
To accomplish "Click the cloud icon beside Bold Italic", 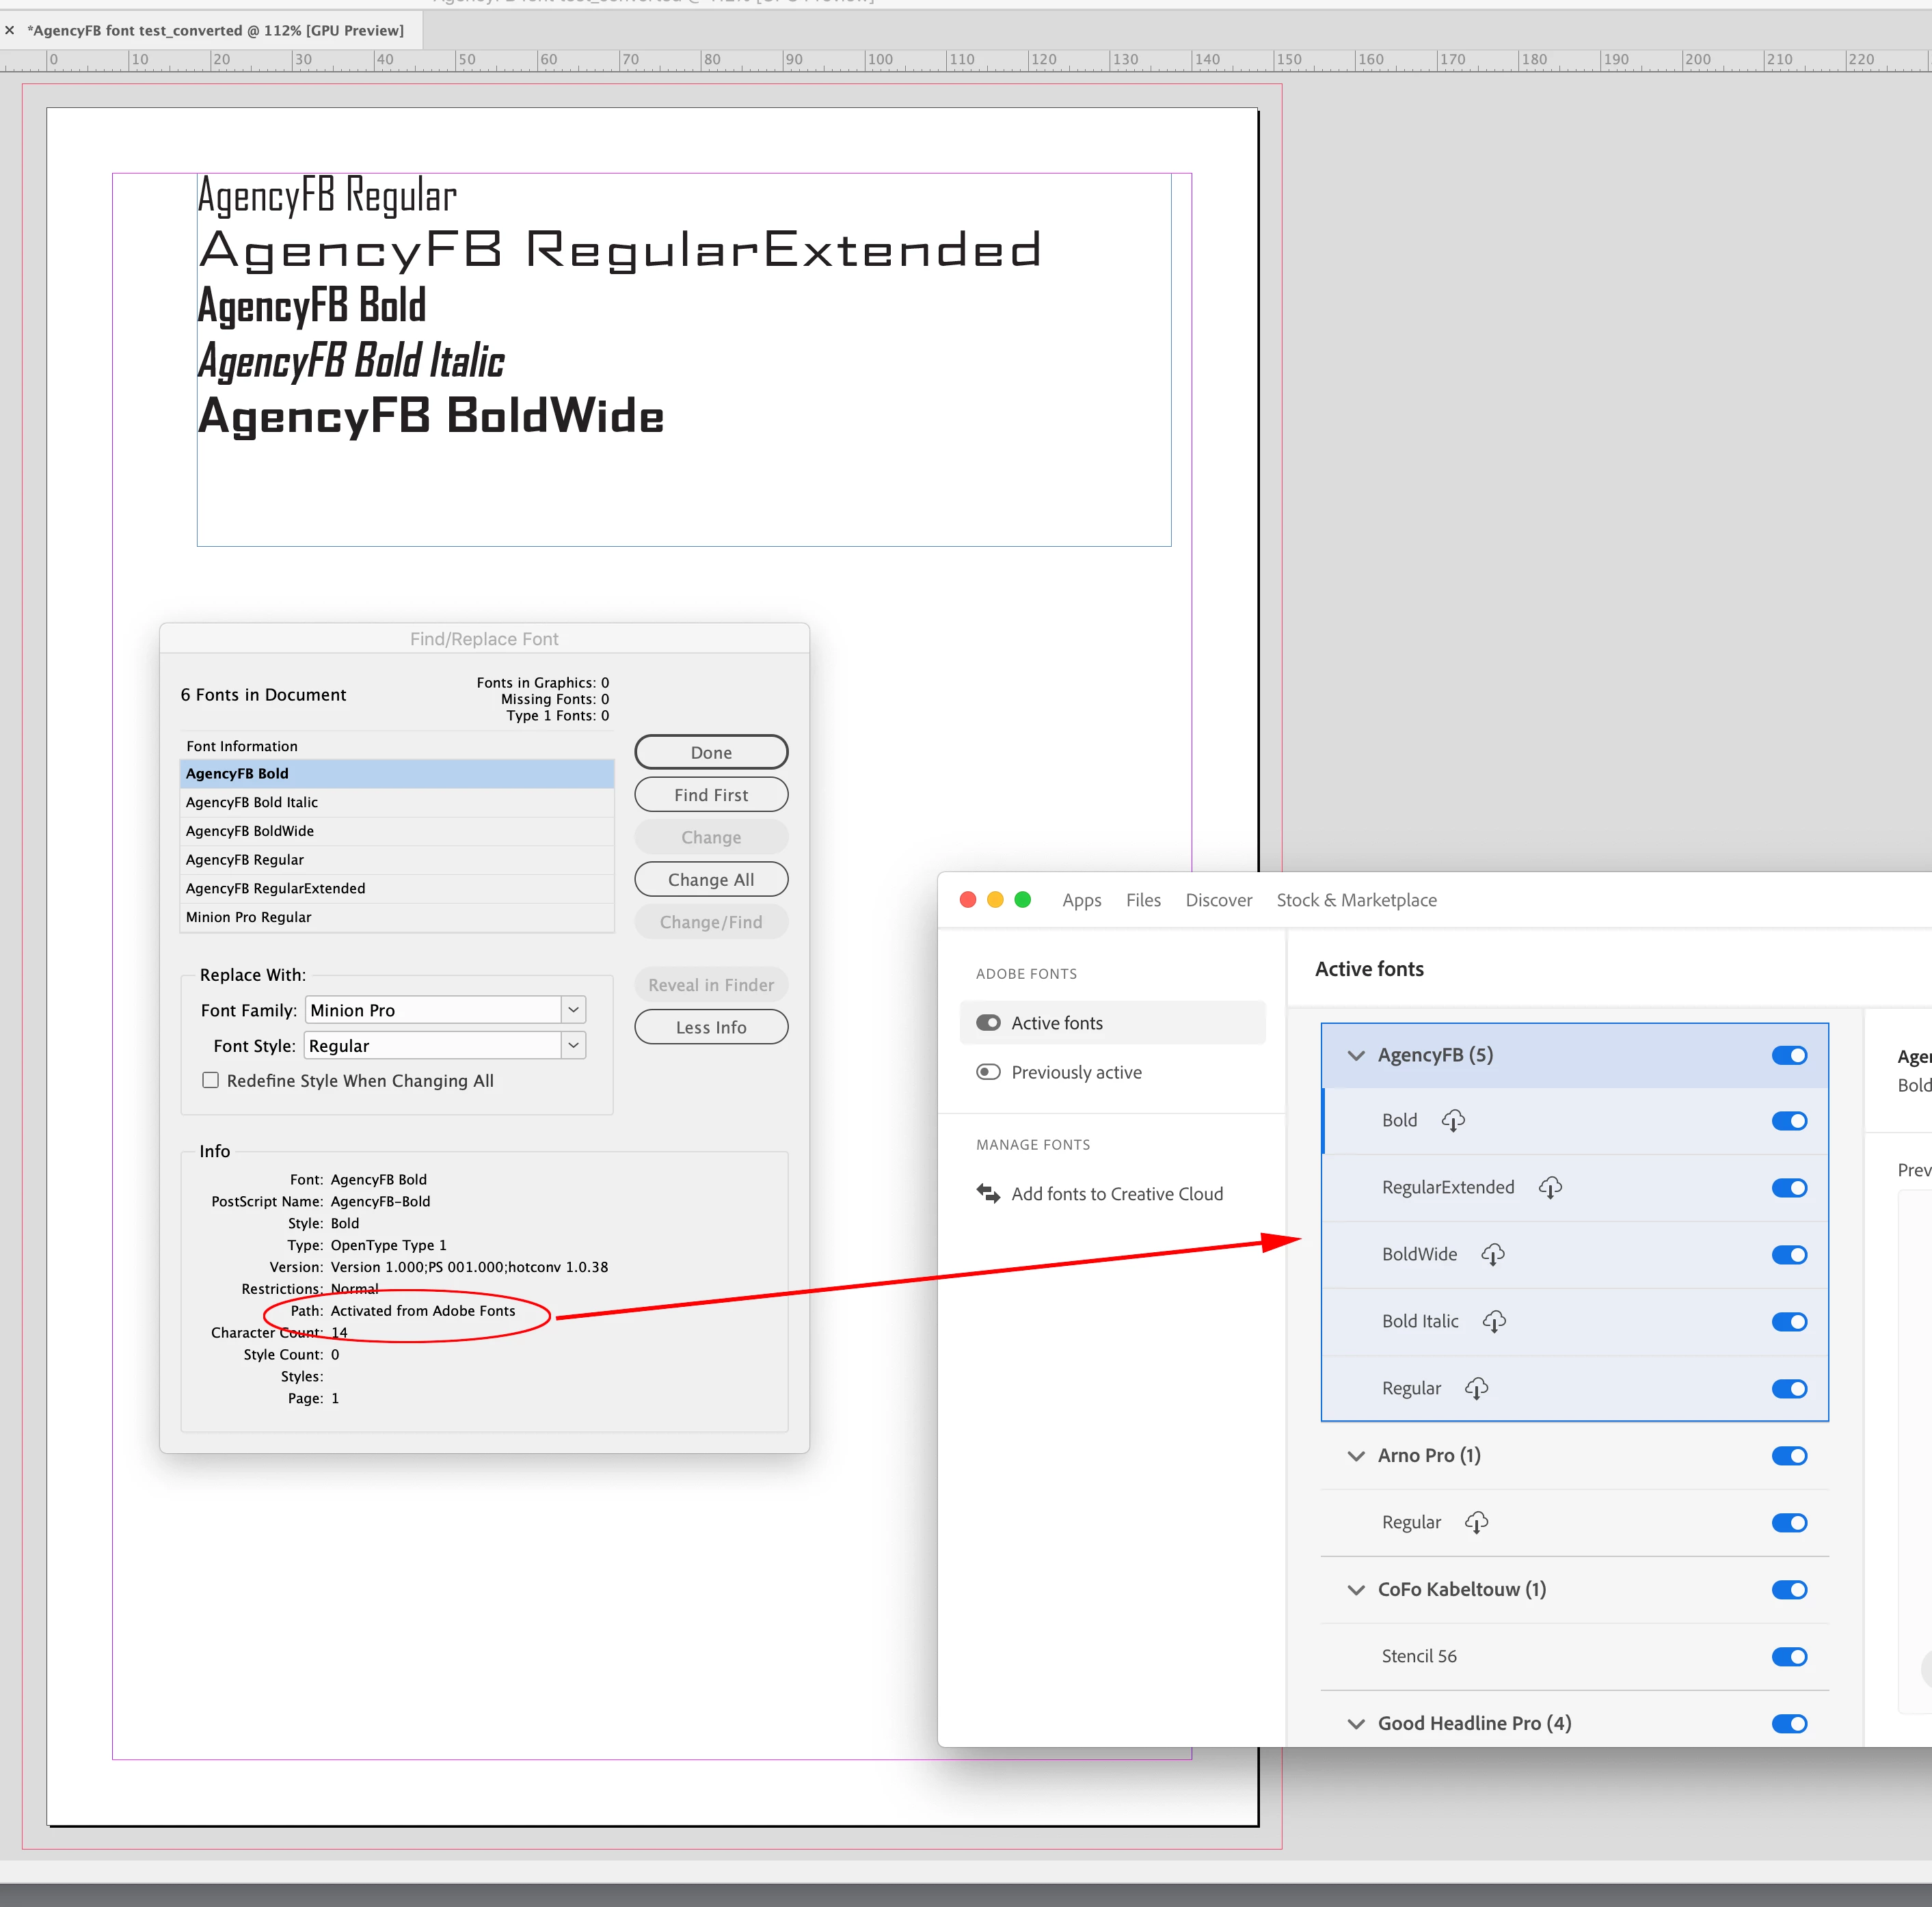I will 1494,1321.
